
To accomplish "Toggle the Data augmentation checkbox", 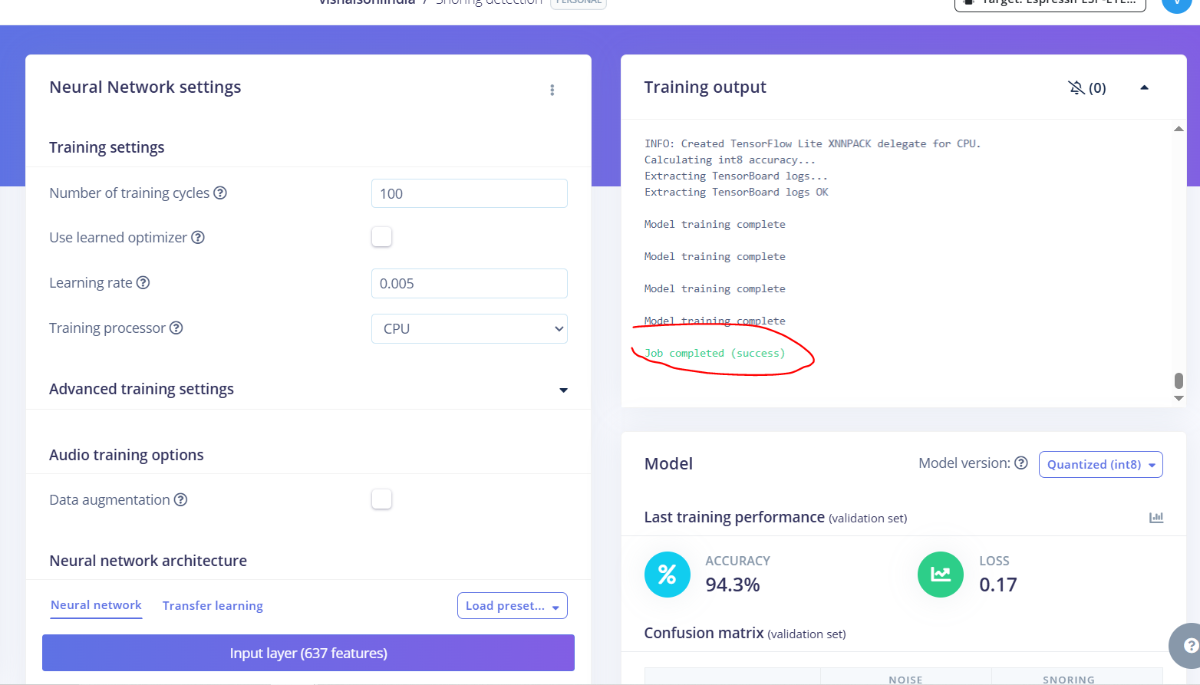I will pos(381,499).
